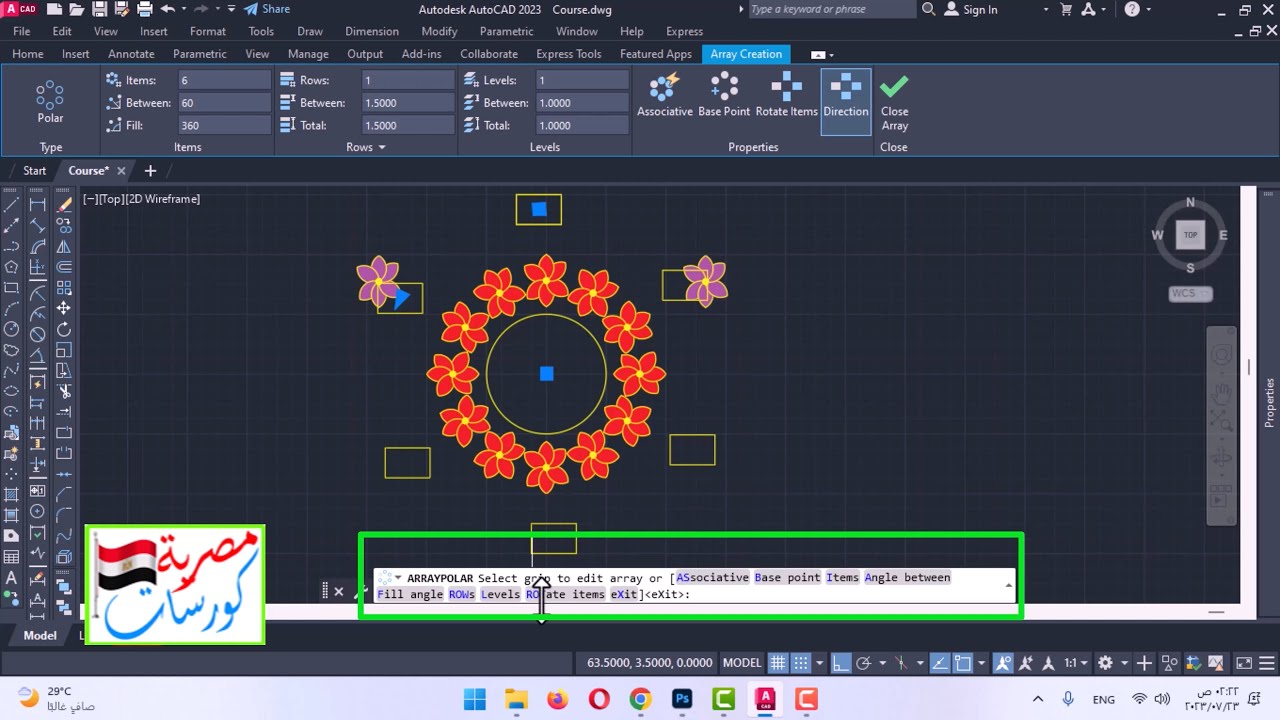This screenshot has width=1280, height=720.
Task: Select the Rotate tool in left toolbar
Action: coord(64,329)
